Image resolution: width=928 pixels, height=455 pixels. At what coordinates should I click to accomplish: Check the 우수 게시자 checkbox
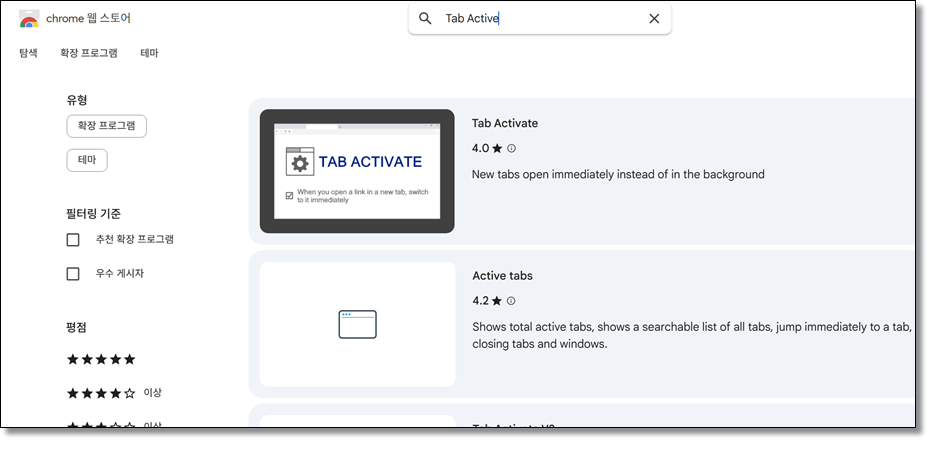click(73, 274)
